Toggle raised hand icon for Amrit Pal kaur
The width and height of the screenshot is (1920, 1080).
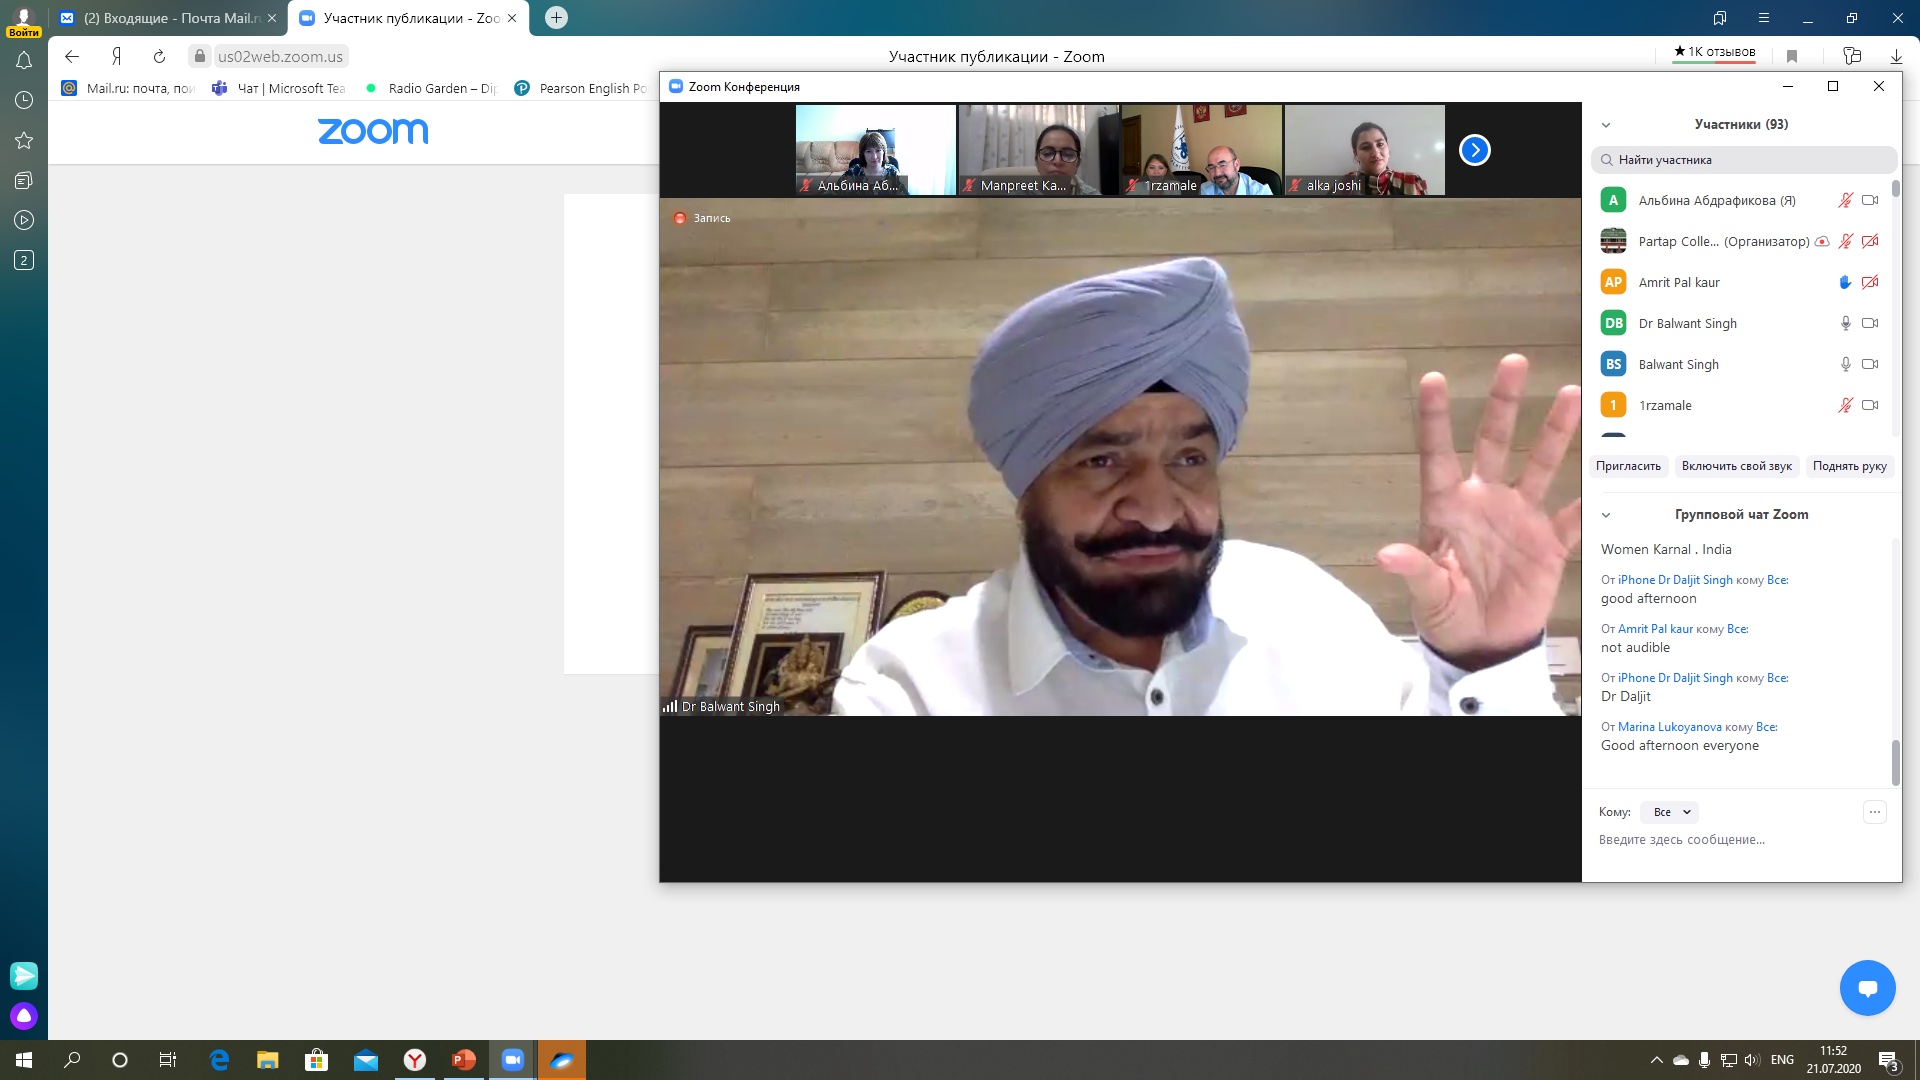1846,282
